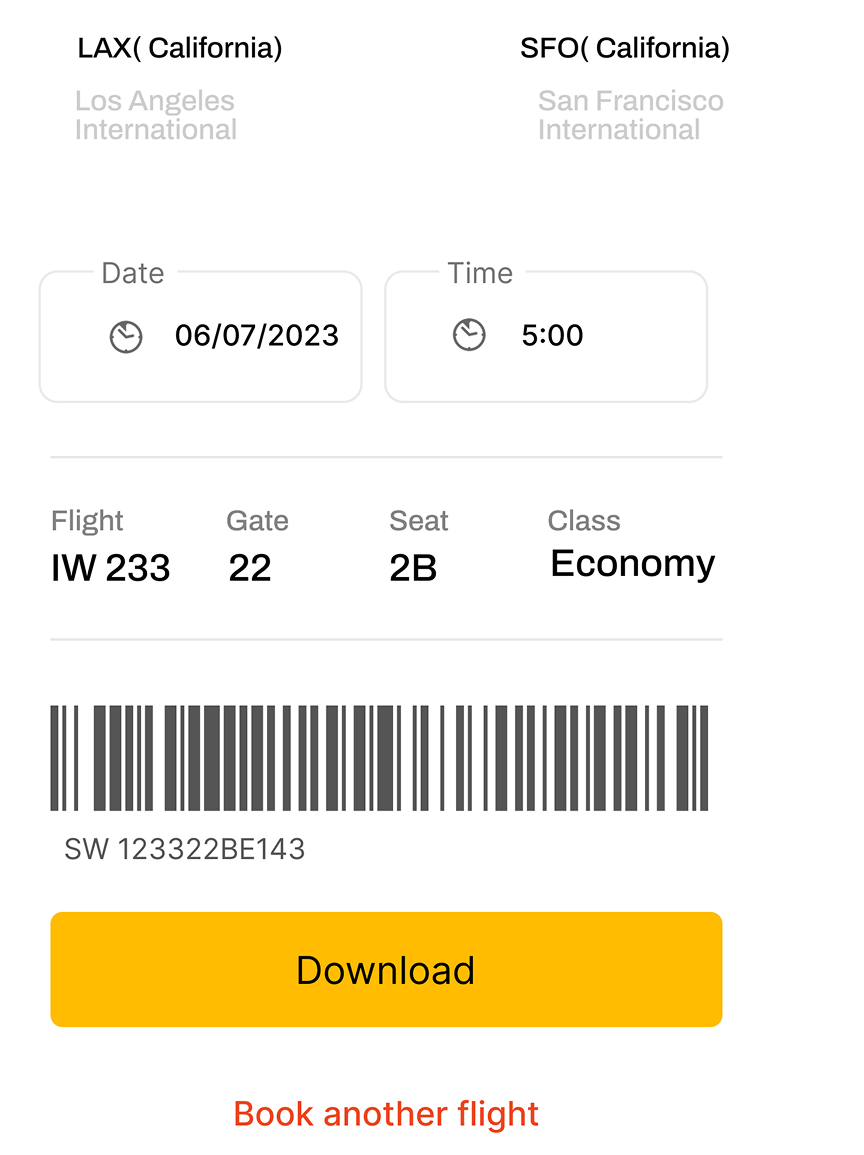Click the LAX( California) origin heading
Screen dimensions: 864x1155
click(x=180, y=48)
